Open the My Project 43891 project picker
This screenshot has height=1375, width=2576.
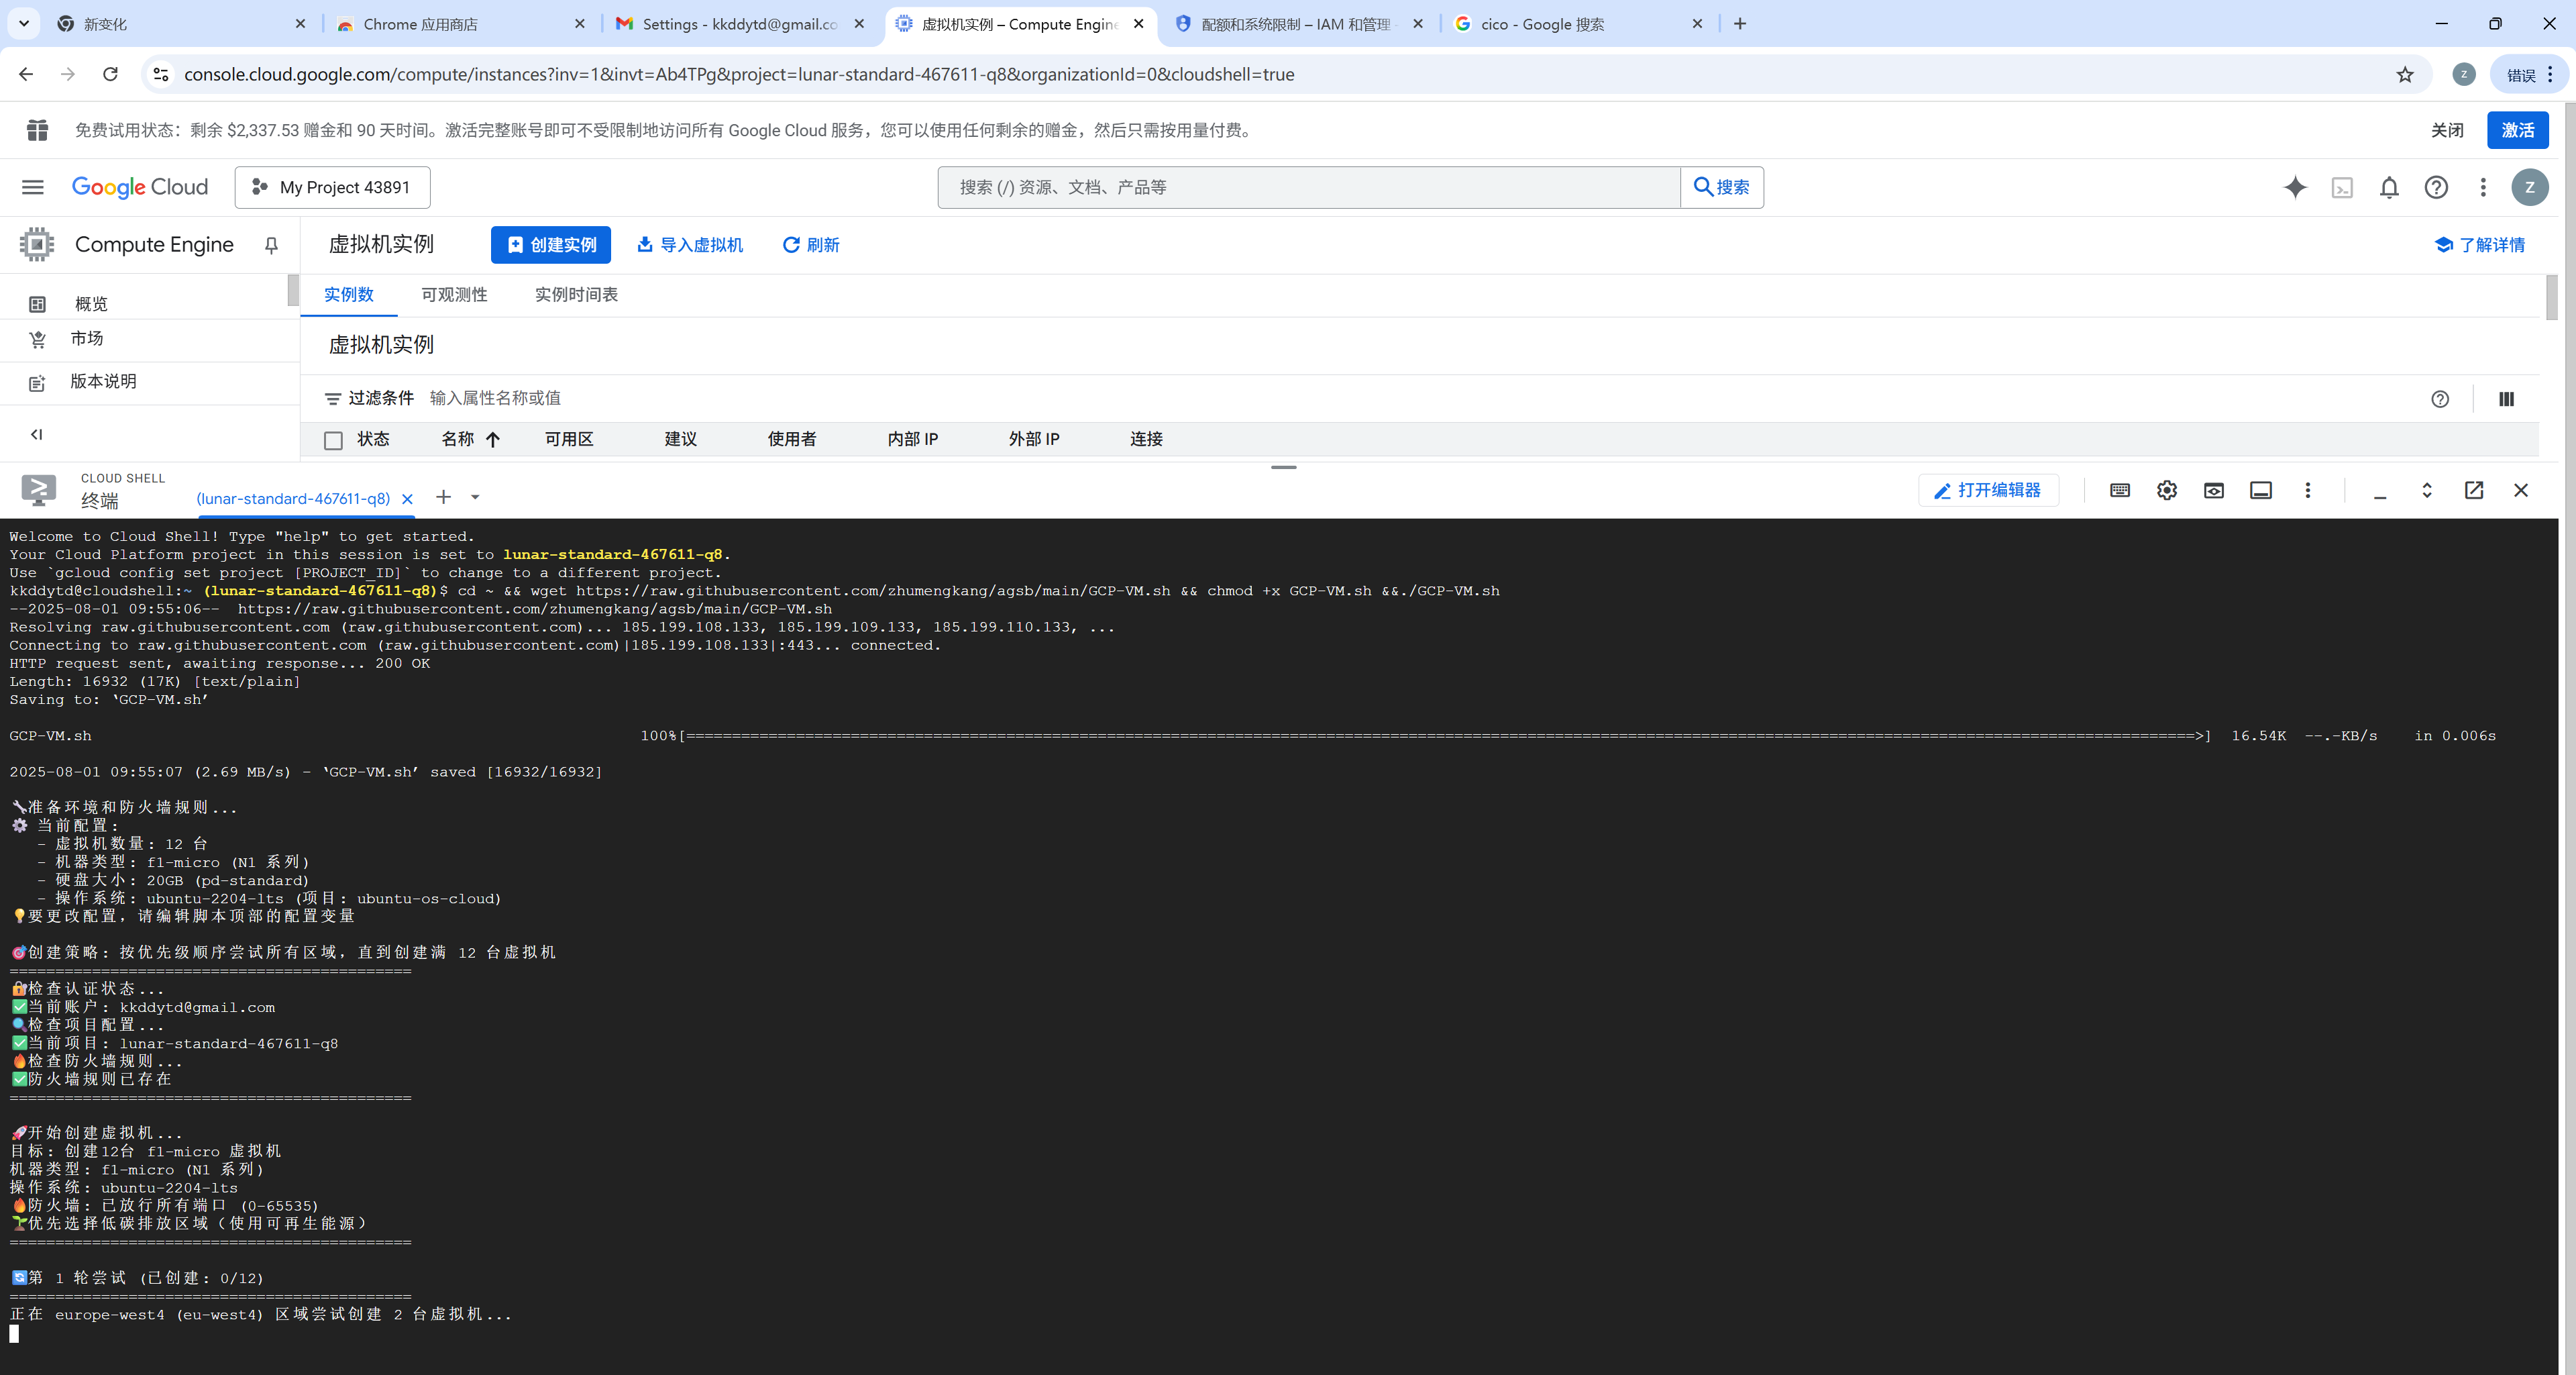pyautogui.click(x=332, y=187)
